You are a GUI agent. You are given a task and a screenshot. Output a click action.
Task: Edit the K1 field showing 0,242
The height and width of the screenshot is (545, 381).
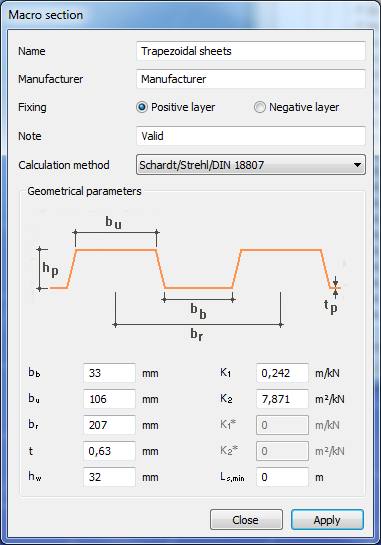tap(282, 373)
